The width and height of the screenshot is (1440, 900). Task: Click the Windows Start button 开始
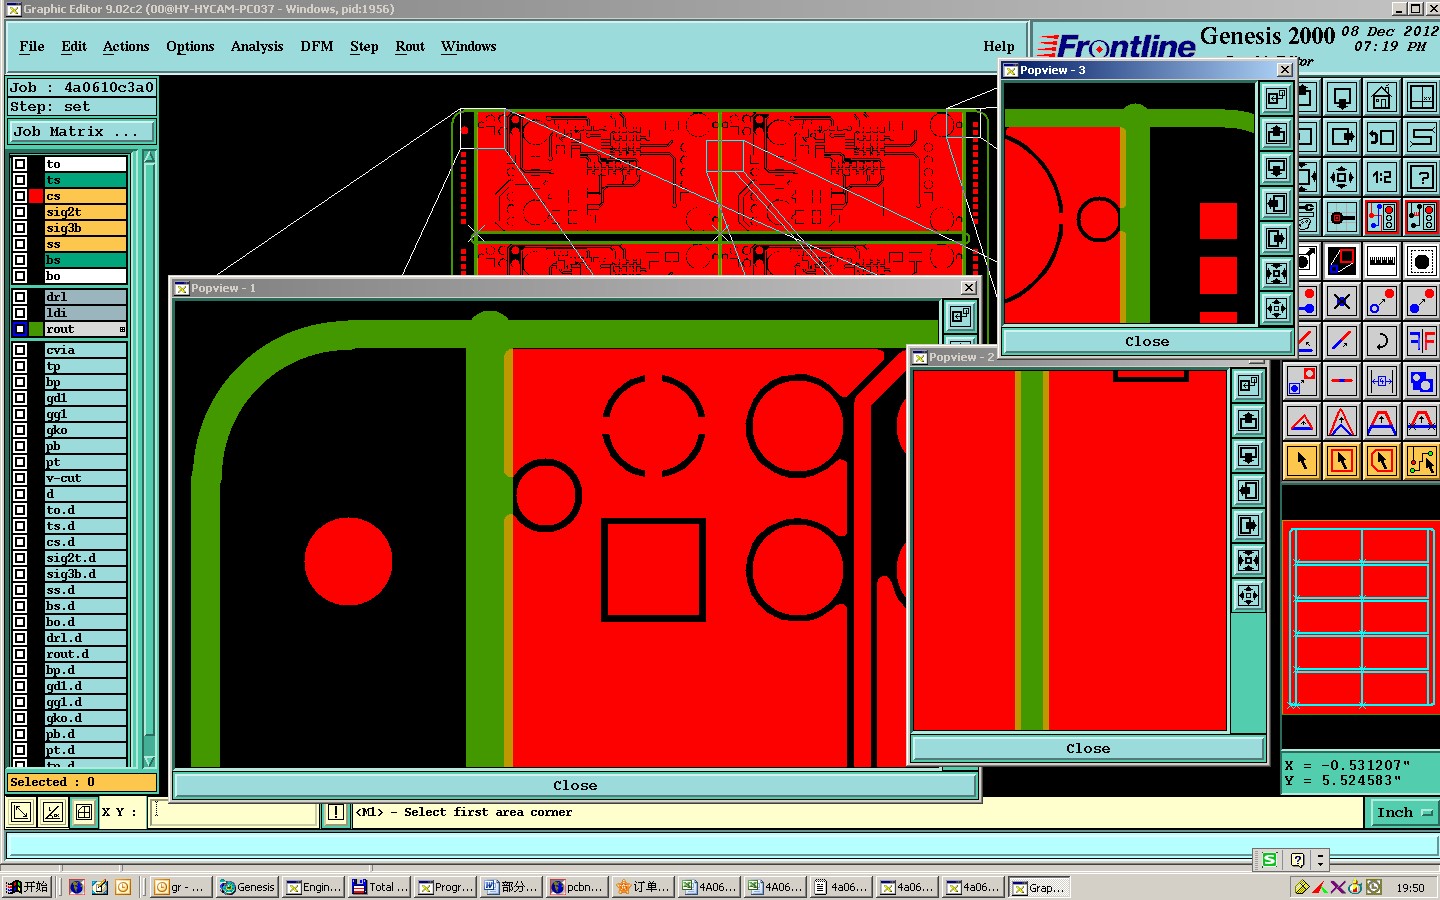[28, 887]
